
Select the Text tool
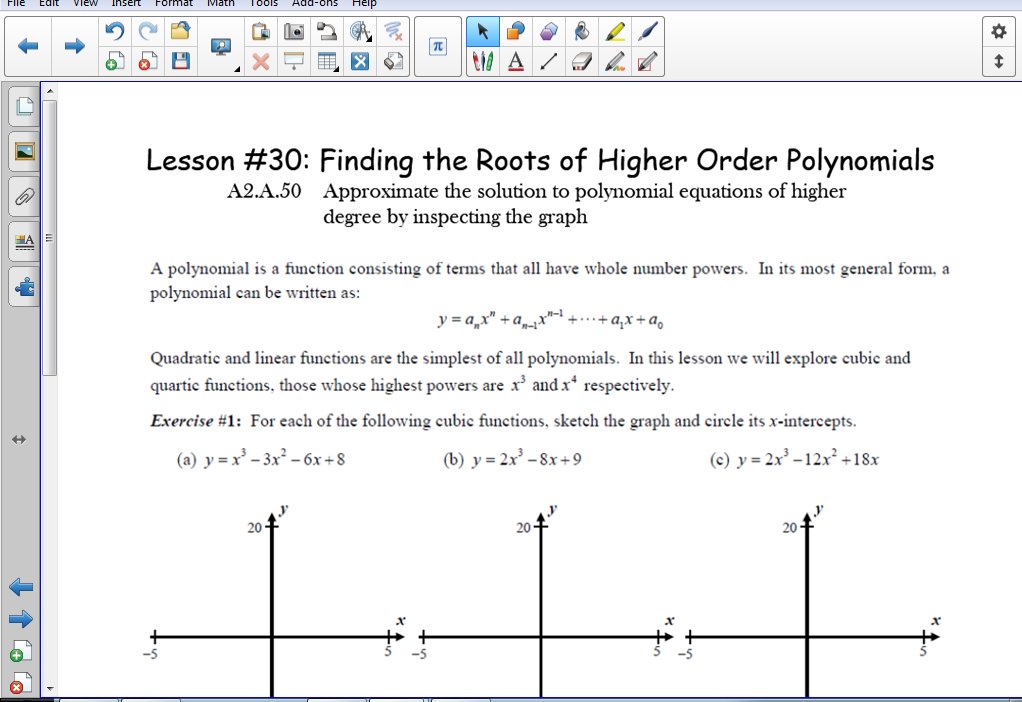(515, 61)
